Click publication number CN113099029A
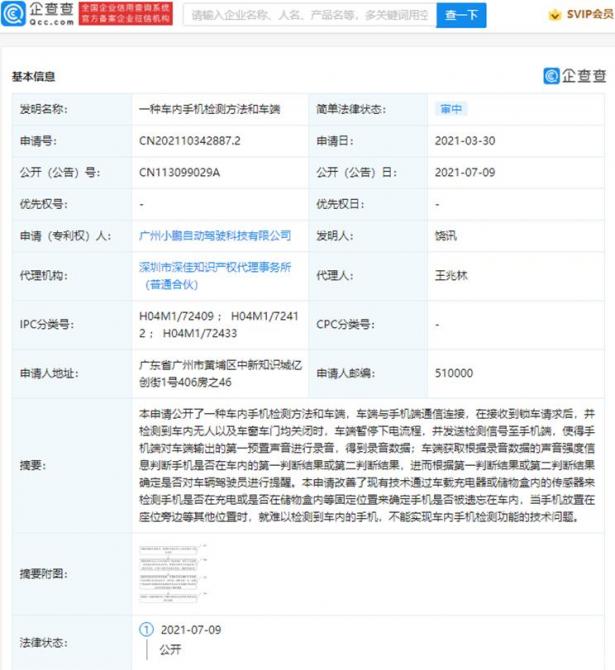Image resolution: width=615 pixels, height=670 pixels. (179, 172)
